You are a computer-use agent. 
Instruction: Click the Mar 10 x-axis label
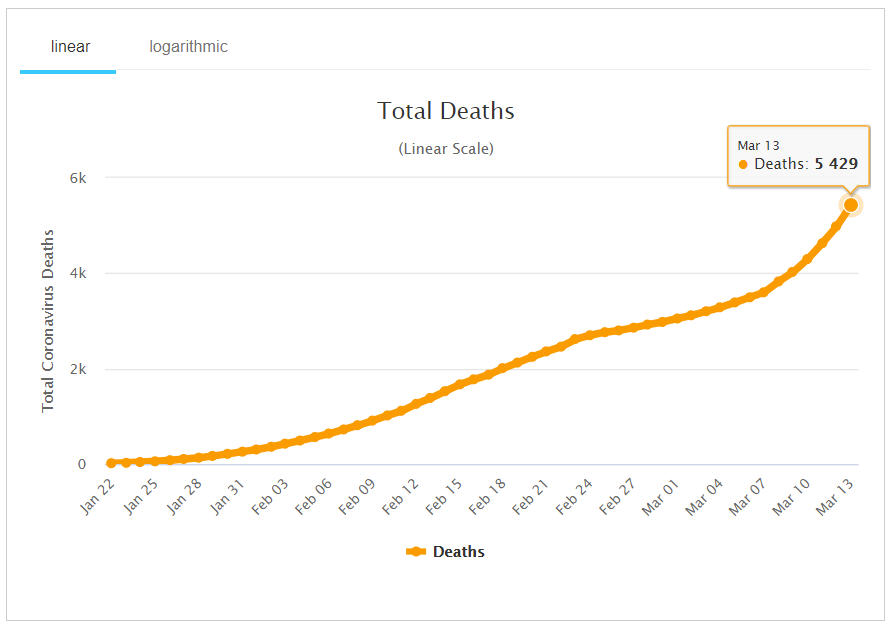[x=790, y=496]
